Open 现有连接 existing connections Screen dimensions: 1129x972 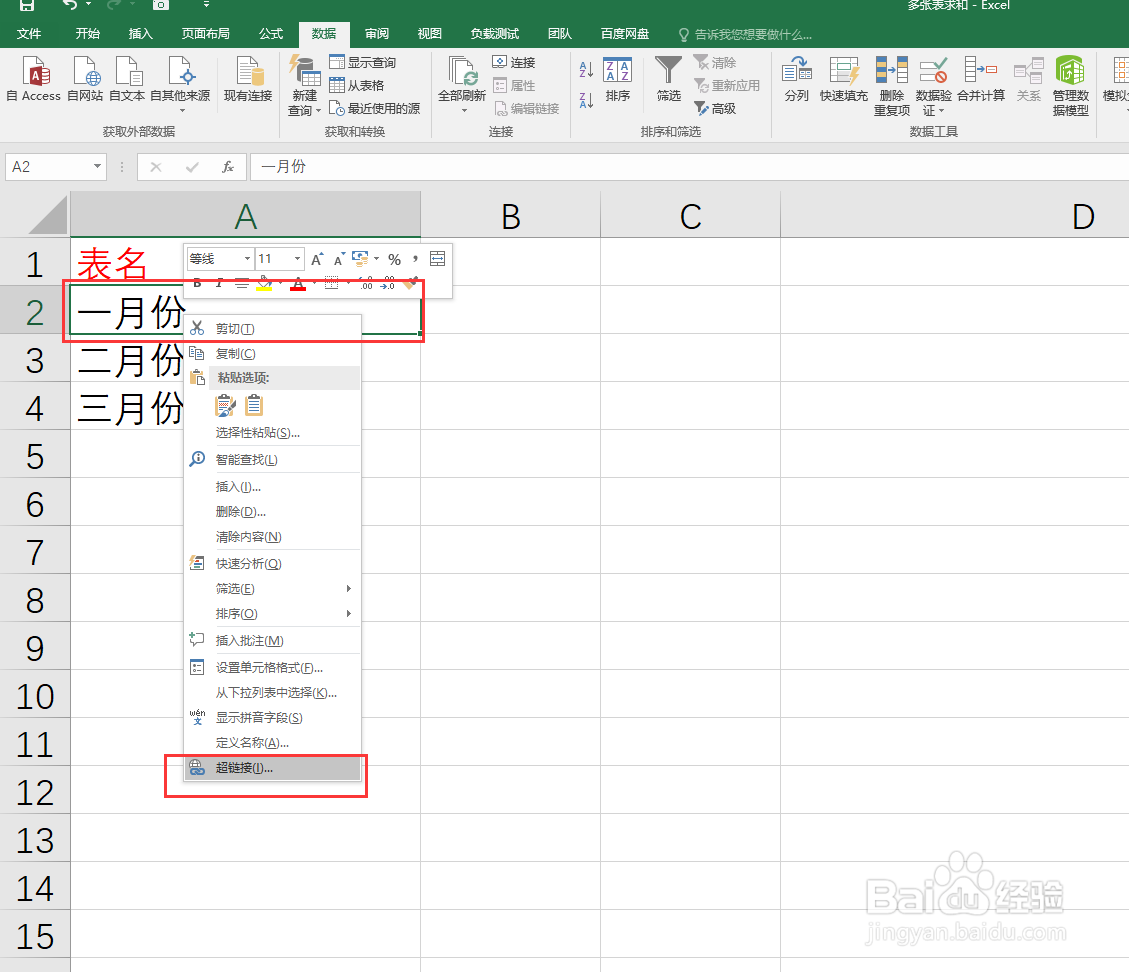pyautogui.click(x=247, y=80)
